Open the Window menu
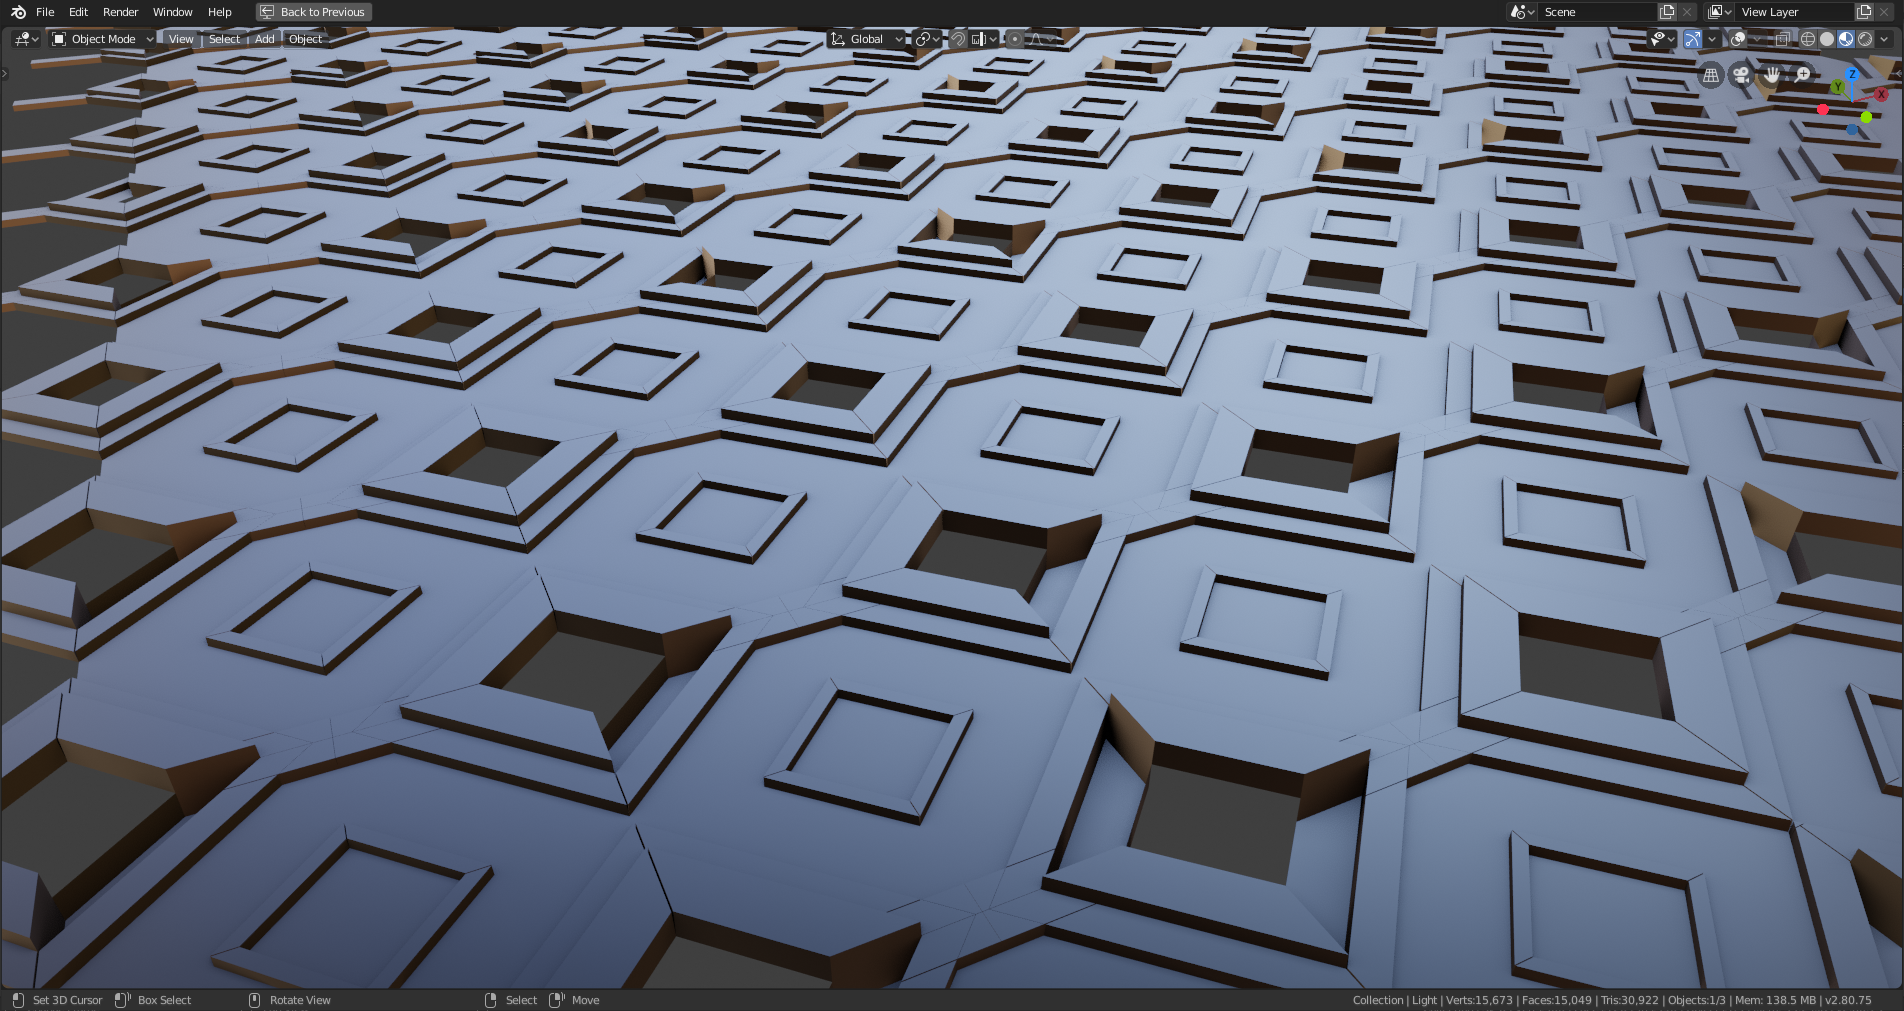The height and width of the screenshot is (1011, 1904). point(172,12)
